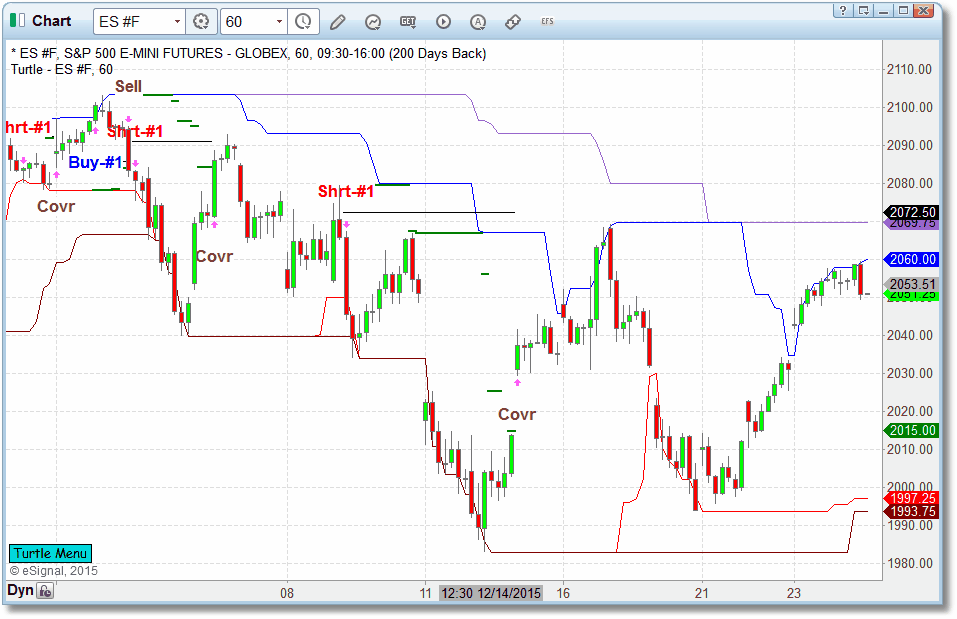Image resolution: width=957 pixels, height=619 pixels.
Task: Open the Turtle Menu button
Action: (x=50, y=554)
